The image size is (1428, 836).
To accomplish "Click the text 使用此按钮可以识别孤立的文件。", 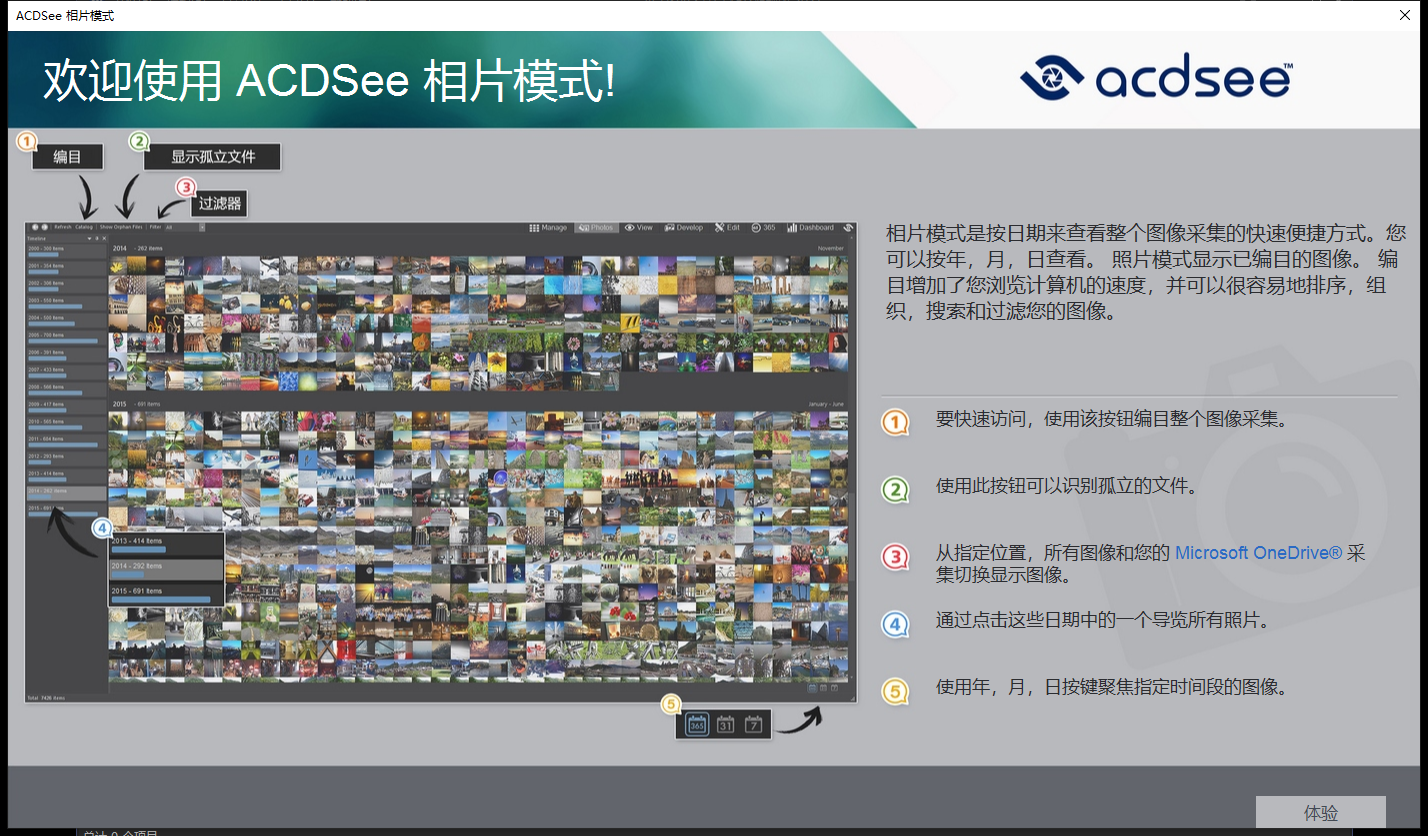I will coord(1067,487).
